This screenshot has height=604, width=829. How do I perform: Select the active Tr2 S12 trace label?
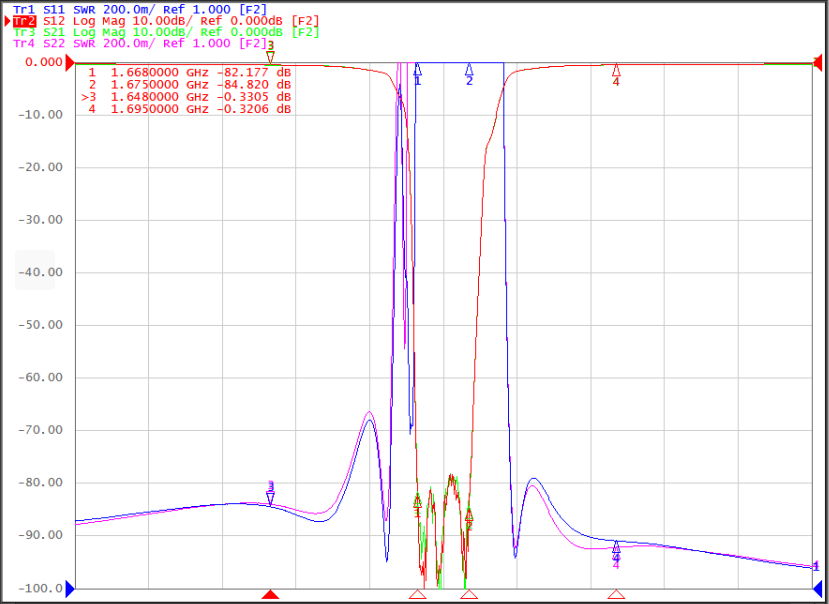[x=167, y=21]
